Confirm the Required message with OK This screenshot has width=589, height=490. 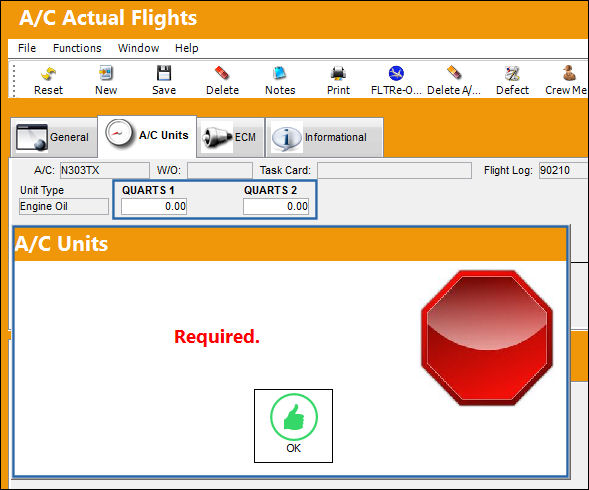(293, 426)
